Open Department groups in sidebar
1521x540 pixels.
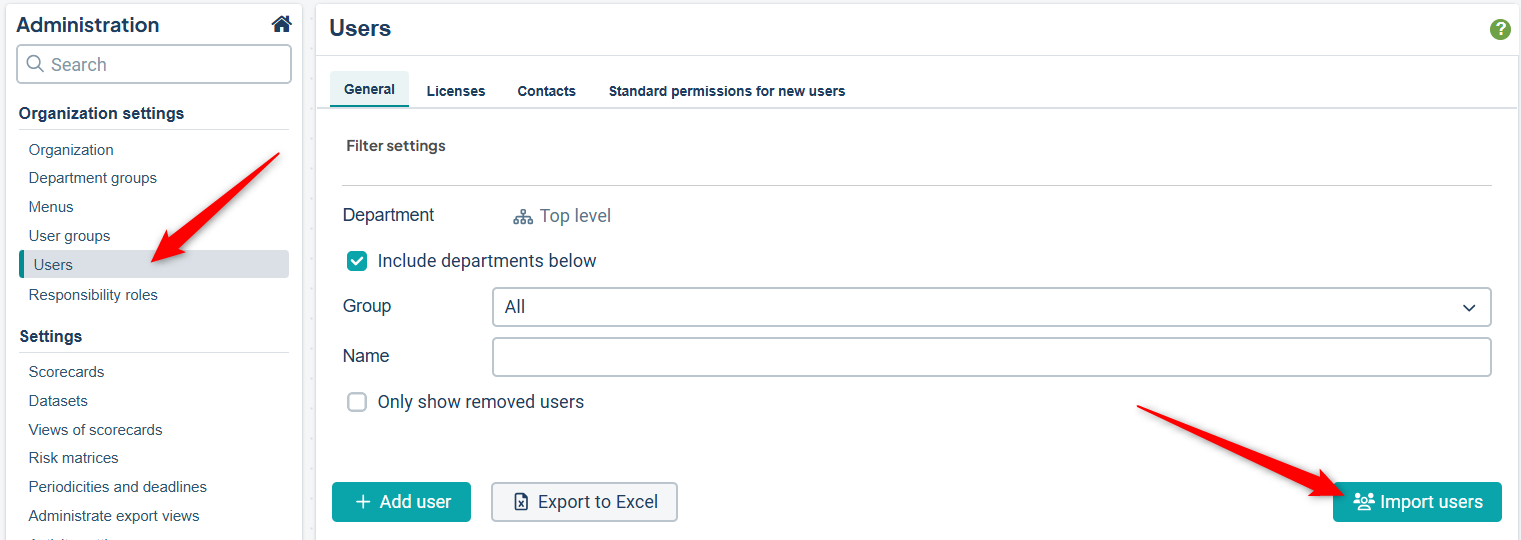click(93, 178)
